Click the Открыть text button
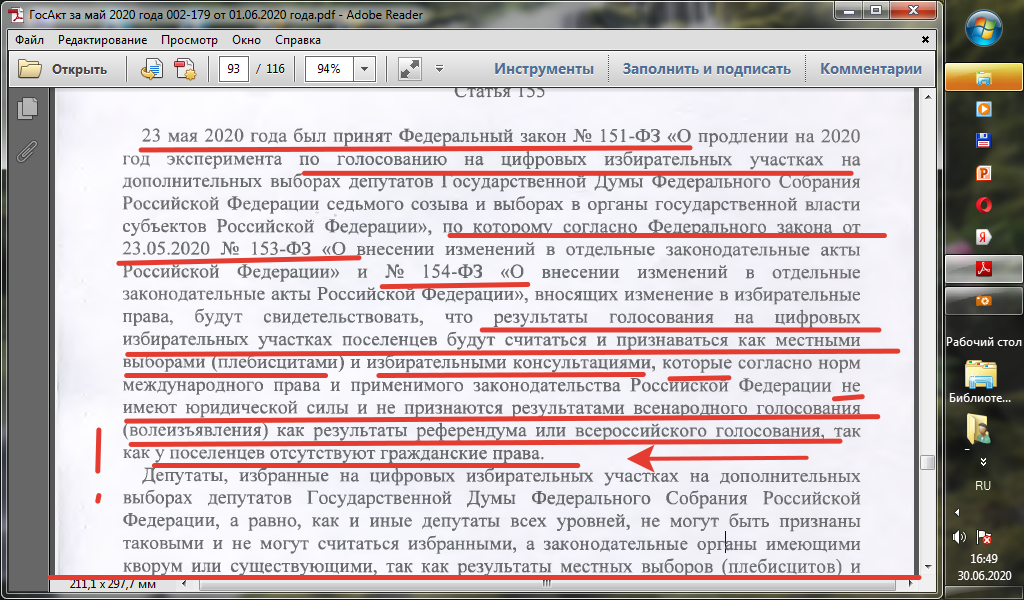Screen dimensions: 1024x600 [79, 69]
